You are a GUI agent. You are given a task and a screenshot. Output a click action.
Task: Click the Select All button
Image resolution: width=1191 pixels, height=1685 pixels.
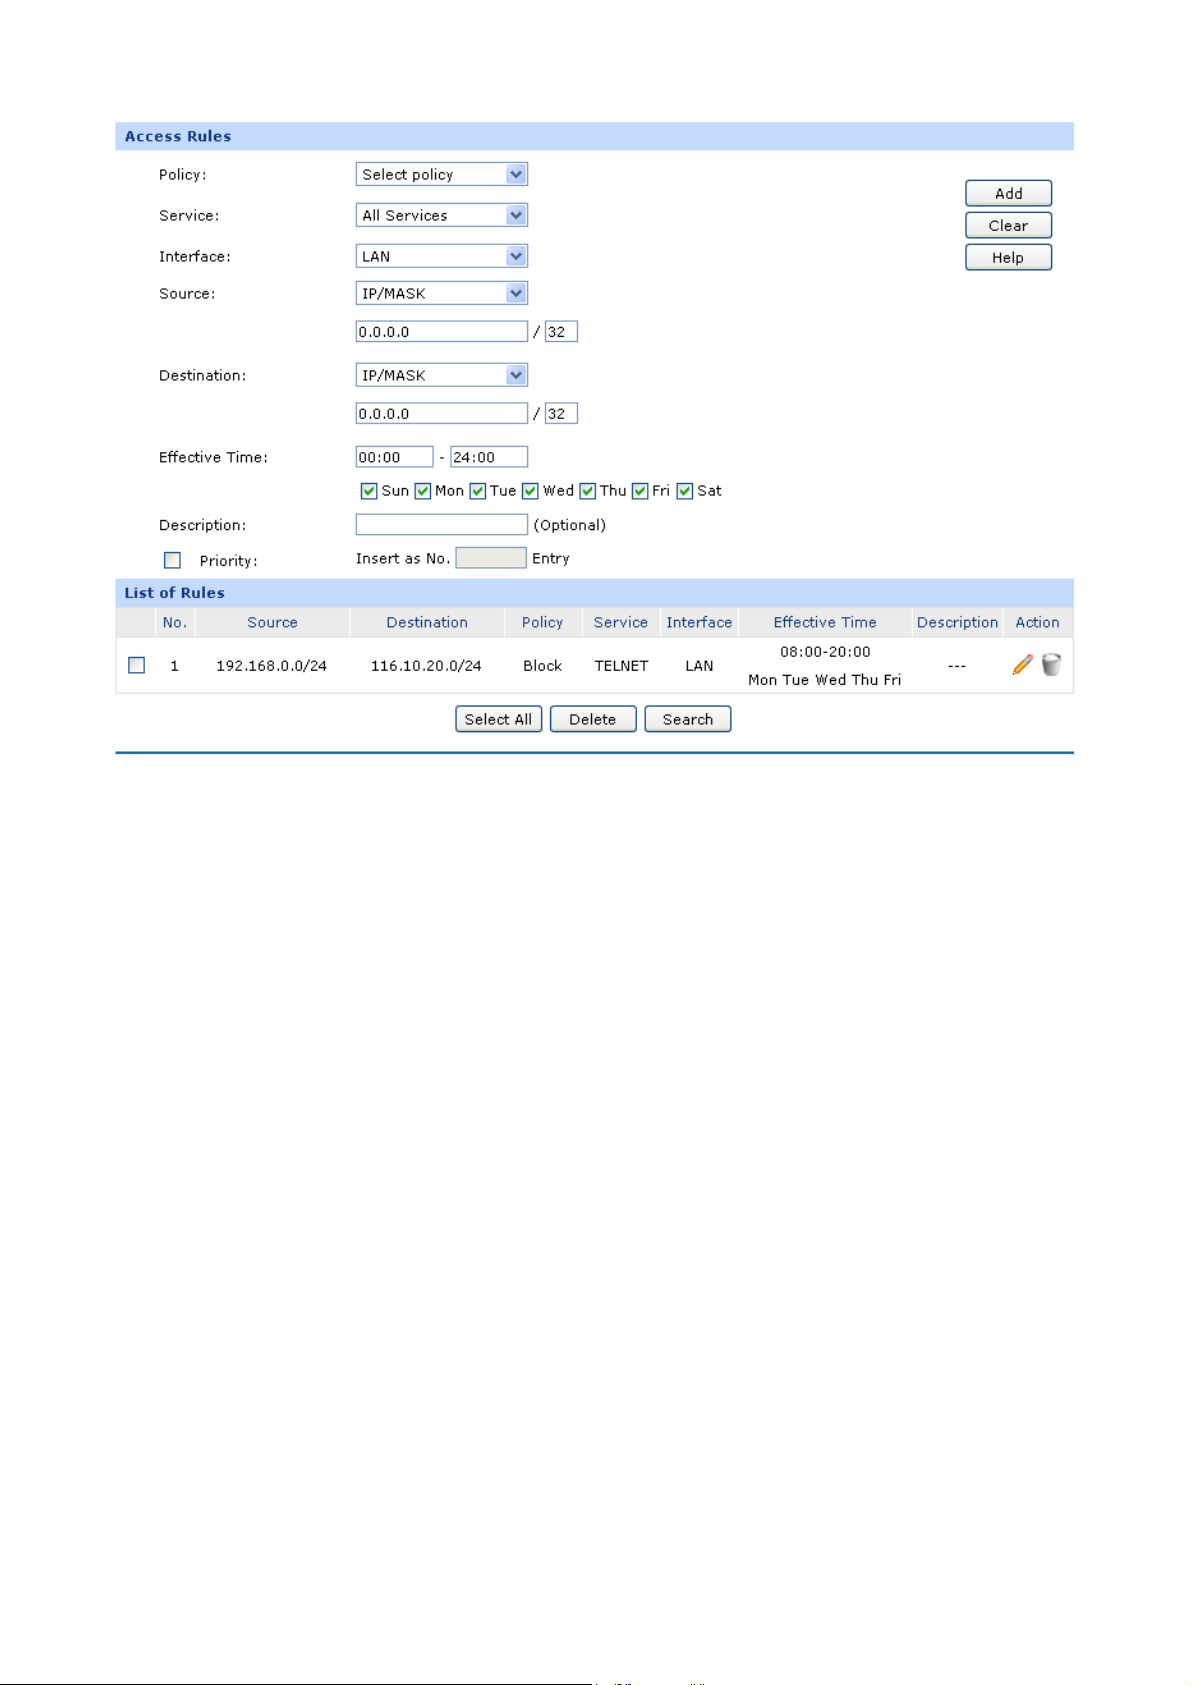click(x=499, y=719)
